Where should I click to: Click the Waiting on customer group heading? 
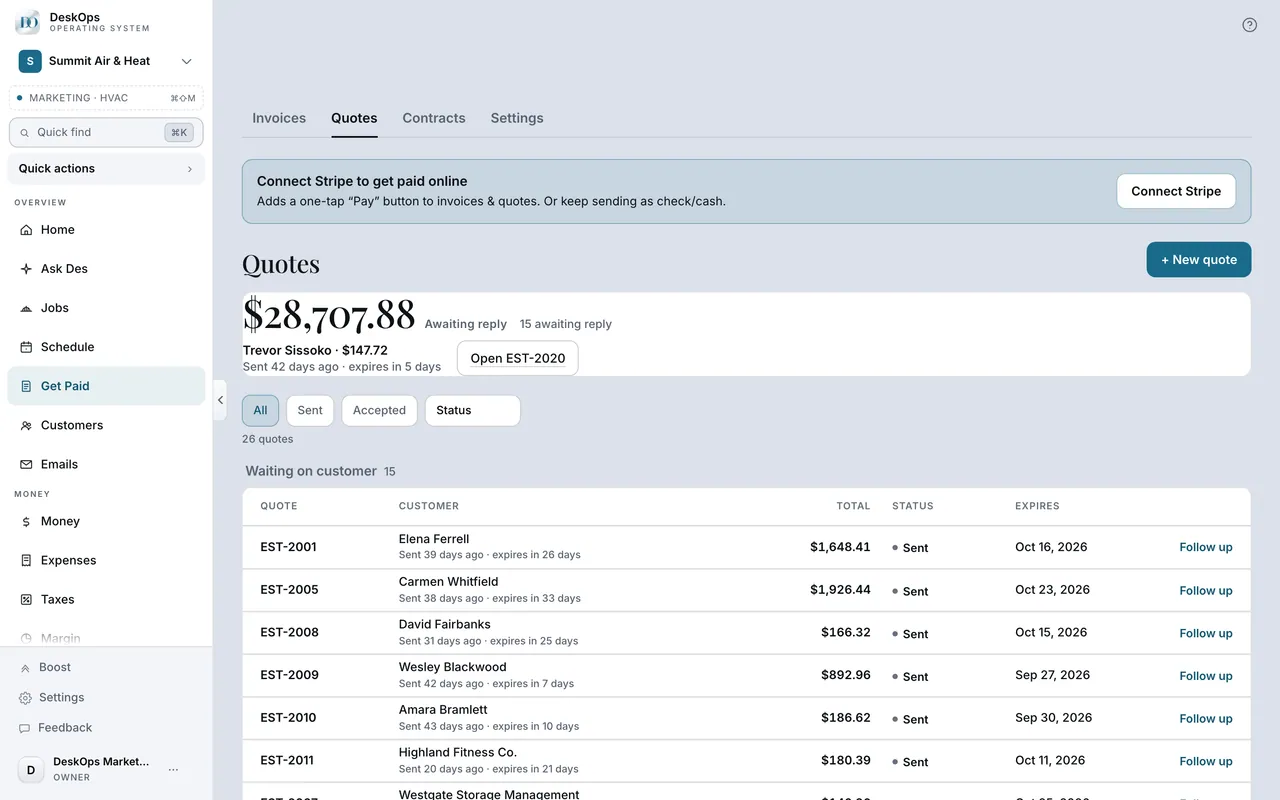tap(311, 471)
